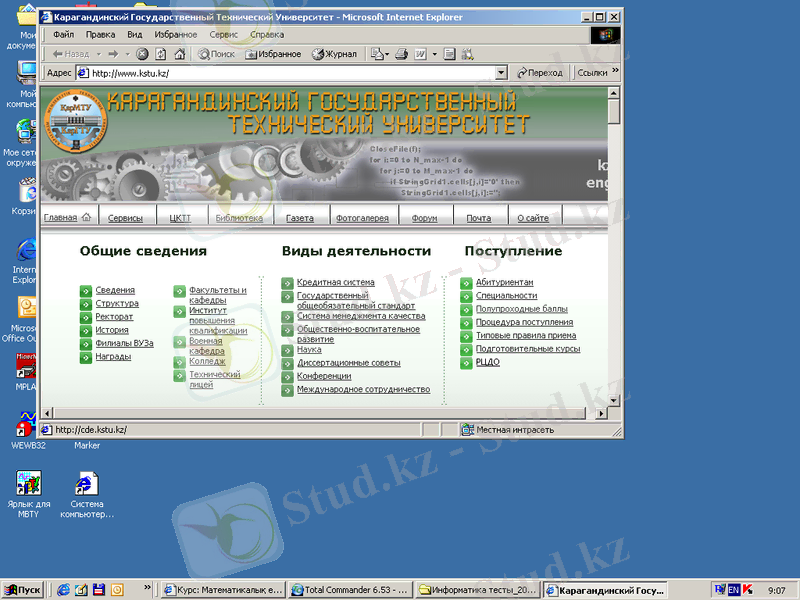Image resolution: width=800 pixels, height=600 pixels.
Task: Open the Сервис menu
Action: tap(223, 34)
